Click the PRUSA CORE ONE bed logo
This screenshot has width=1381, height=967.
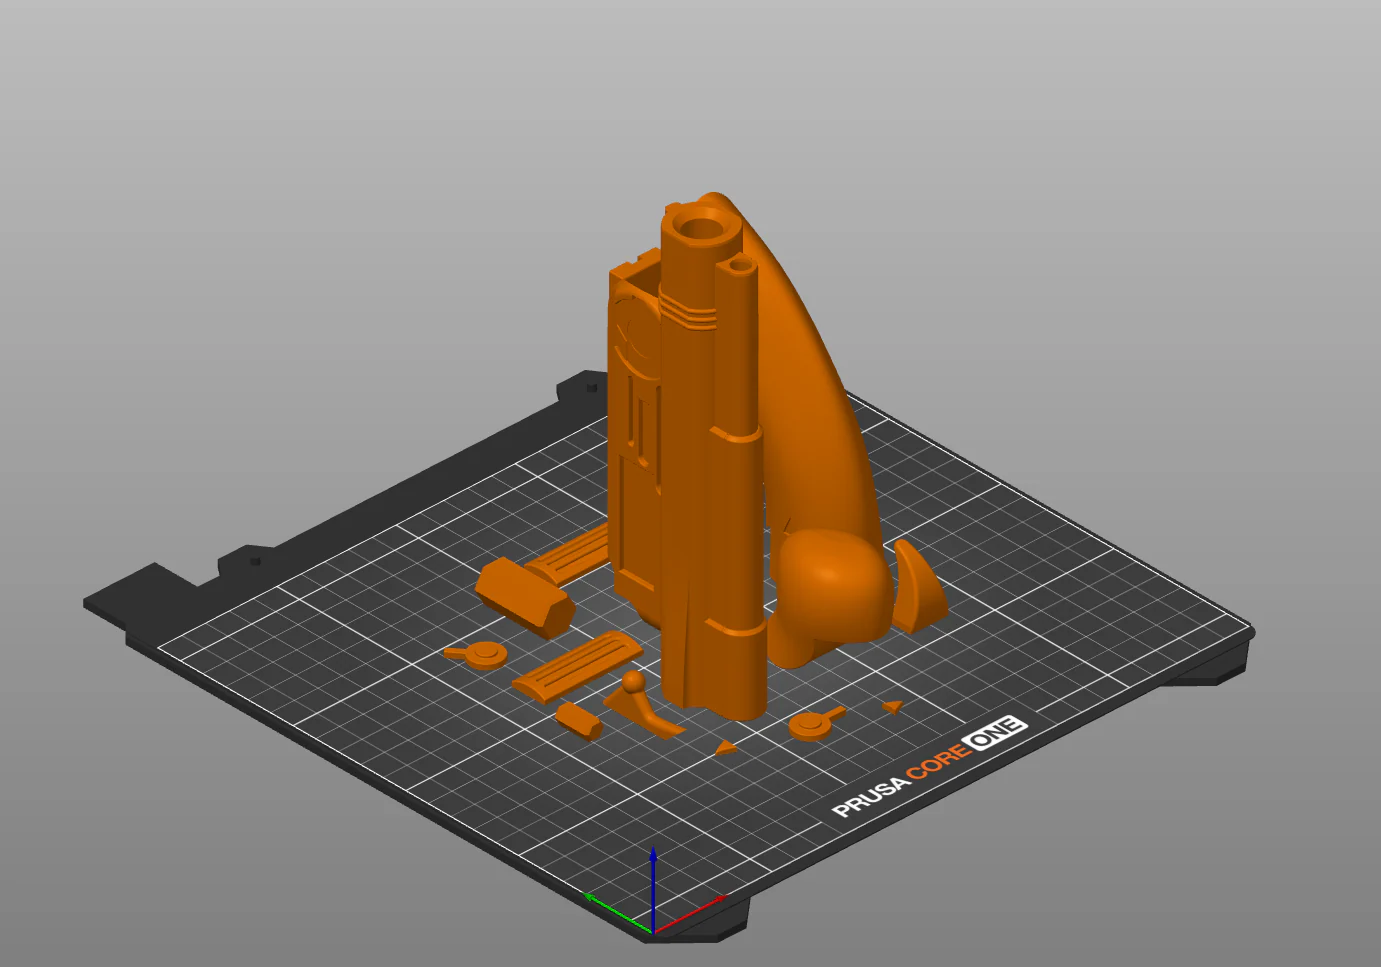[928, 767]
